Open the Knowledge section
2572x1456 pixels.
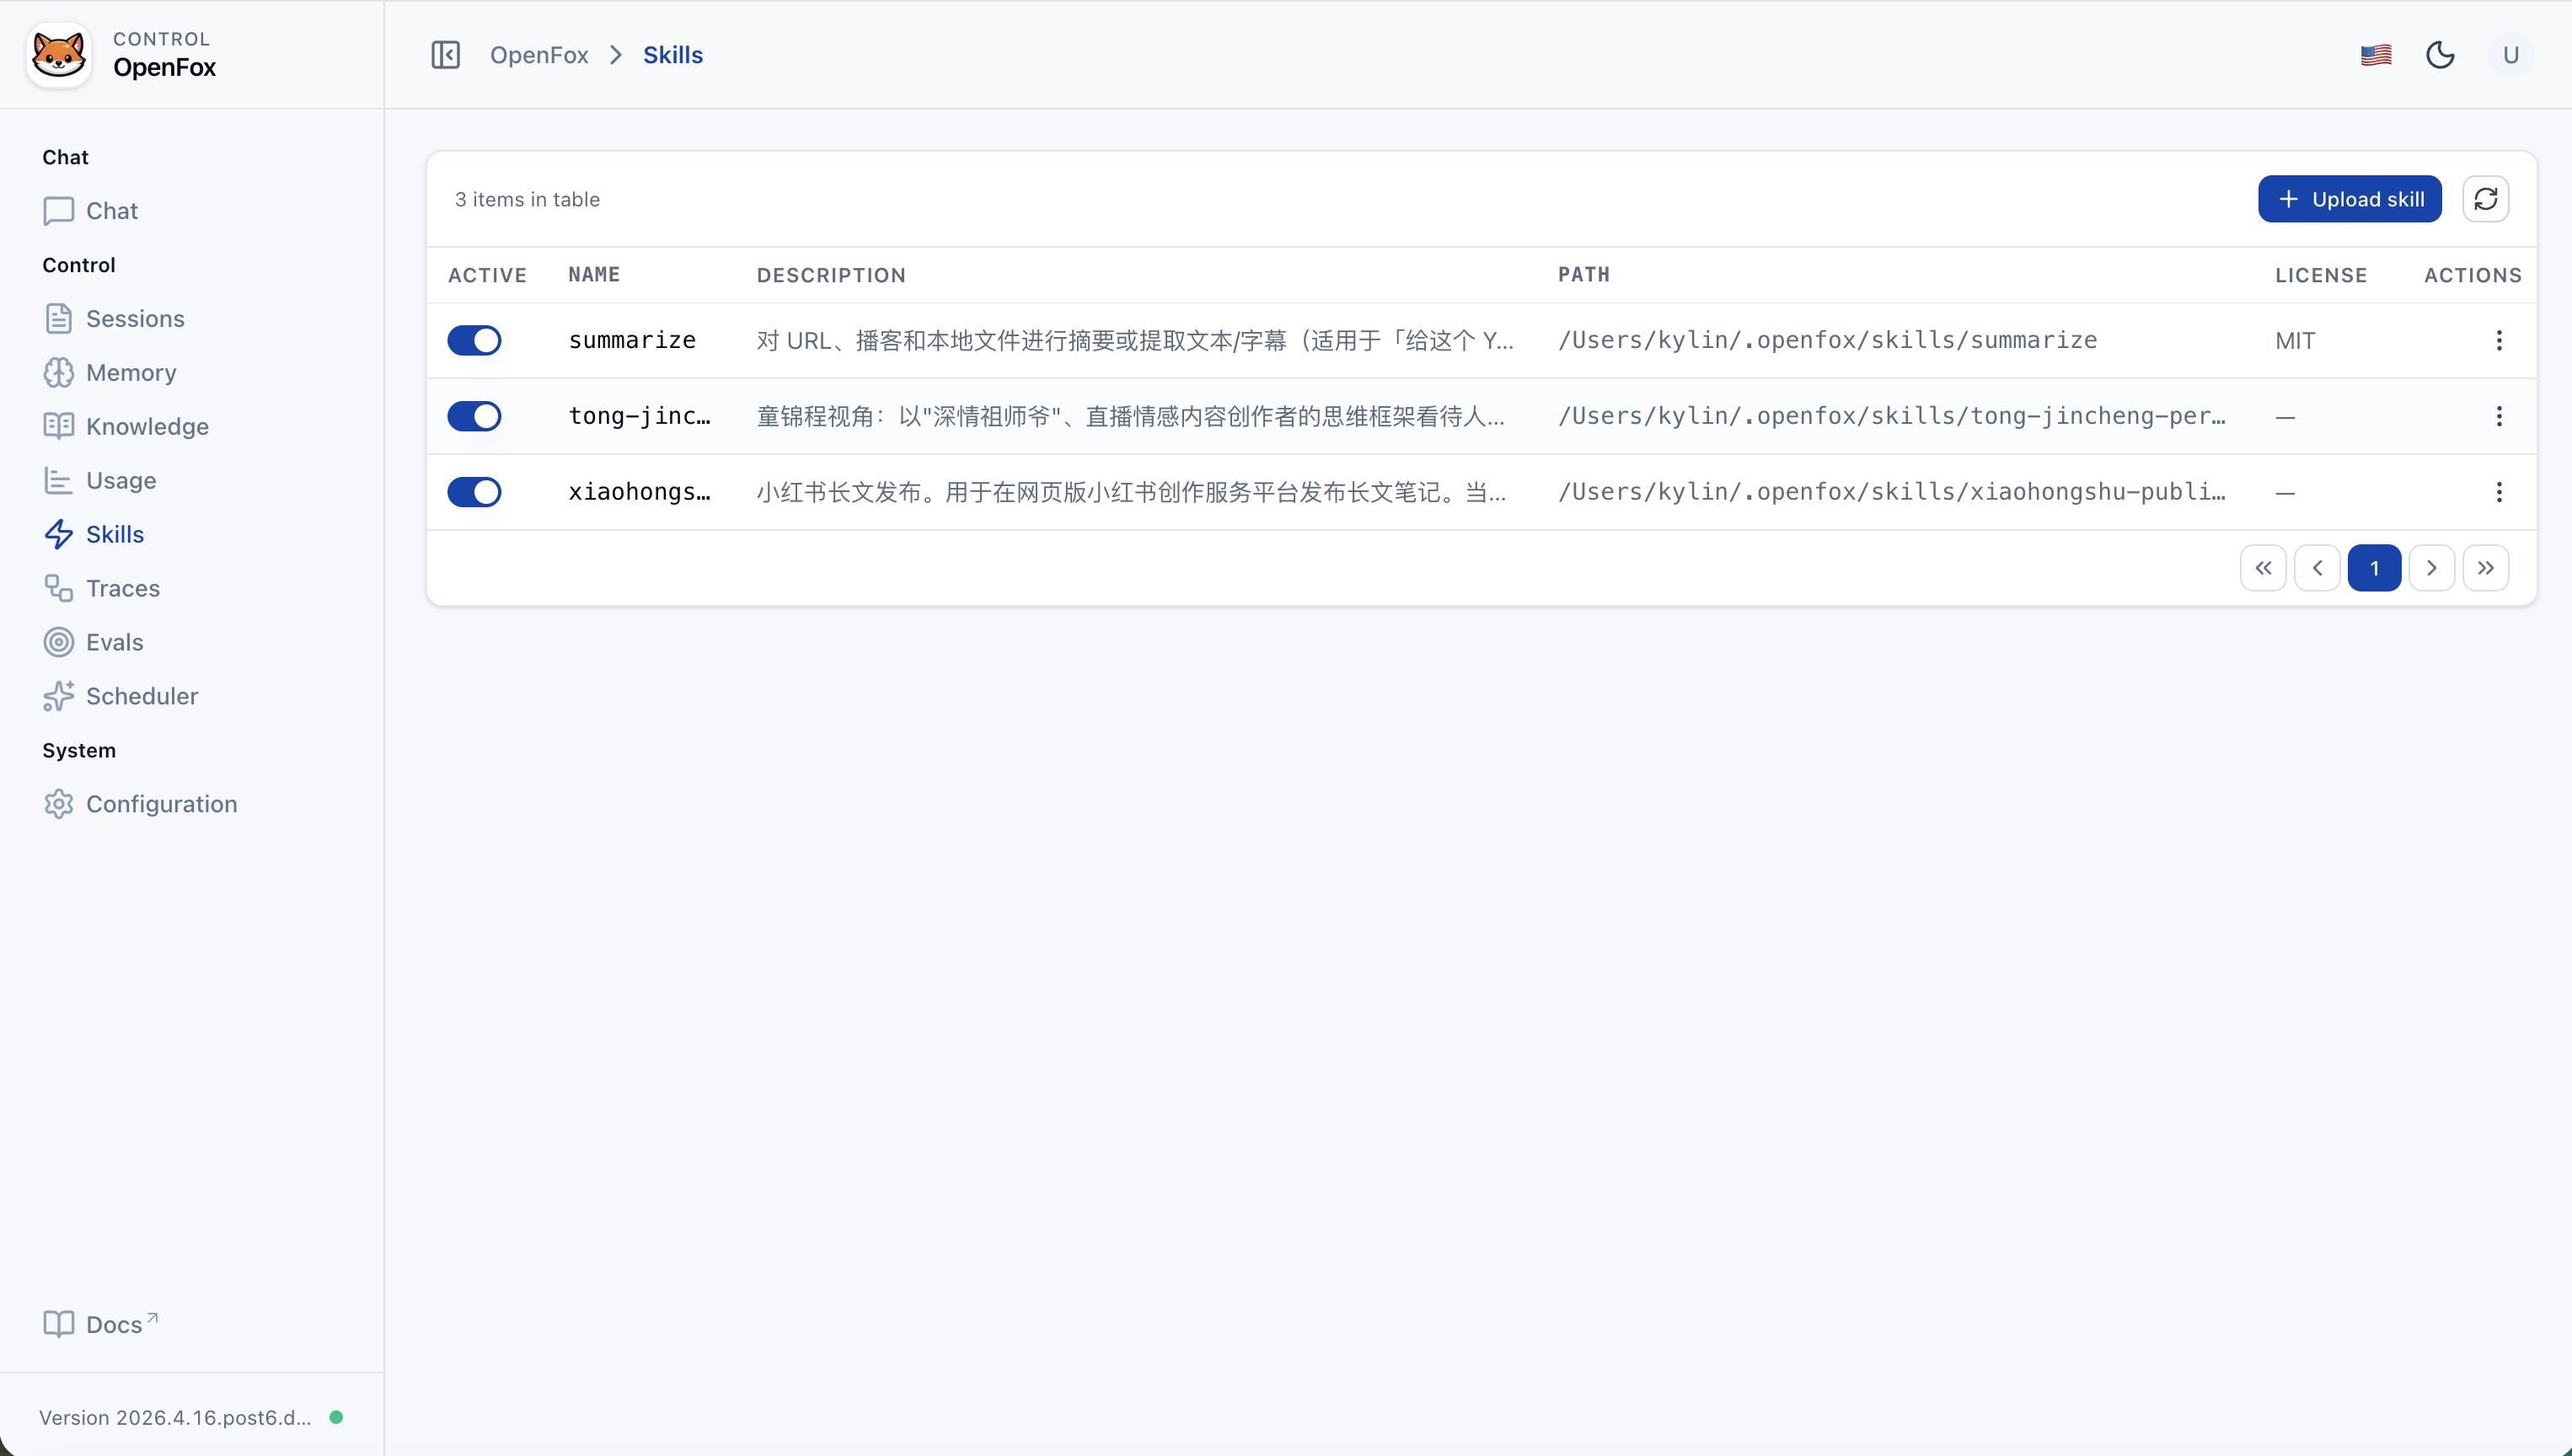[146, 425]
